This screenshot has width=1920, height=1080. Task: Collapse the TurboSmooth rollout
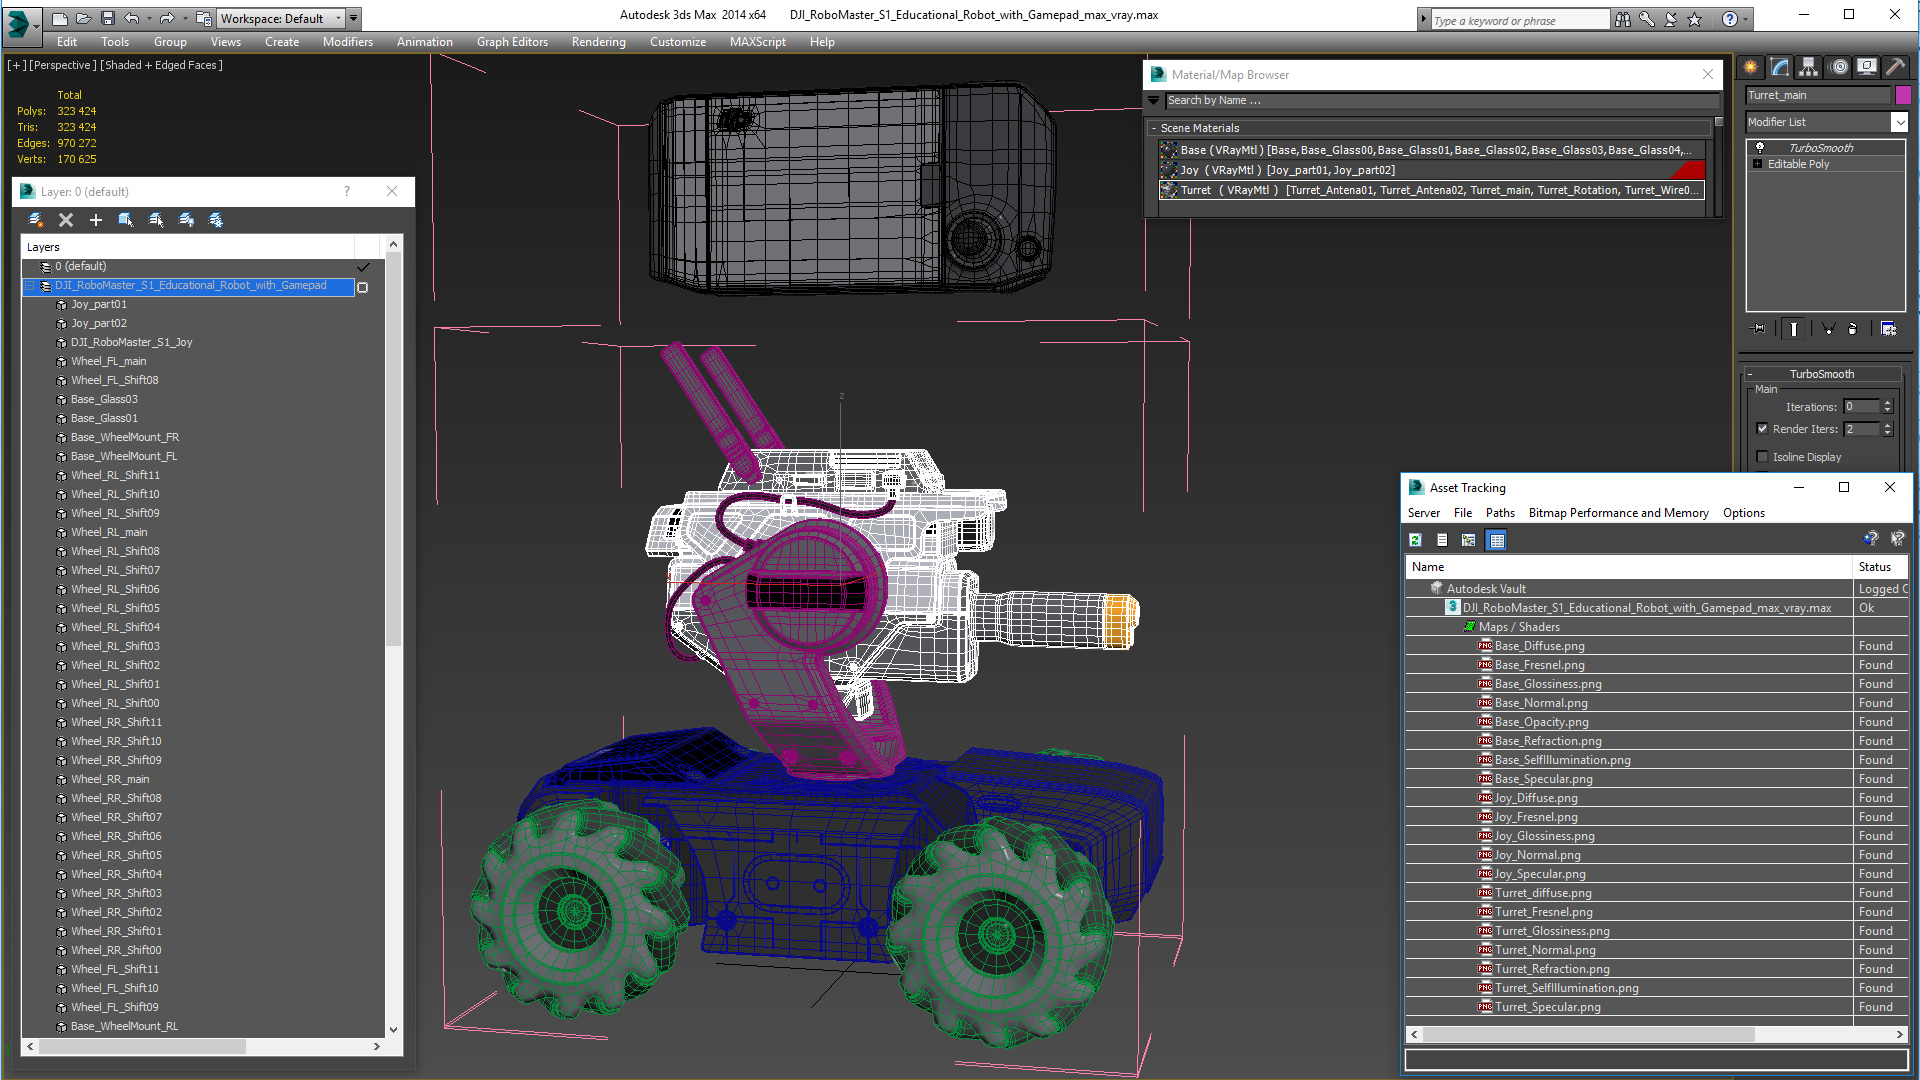[1751, 374]
